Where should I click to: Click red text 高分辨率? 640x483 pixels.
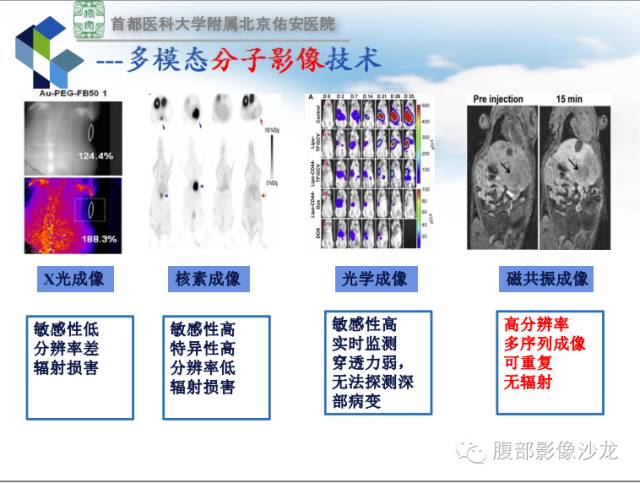pyautogui.click(x=536, y=324)
